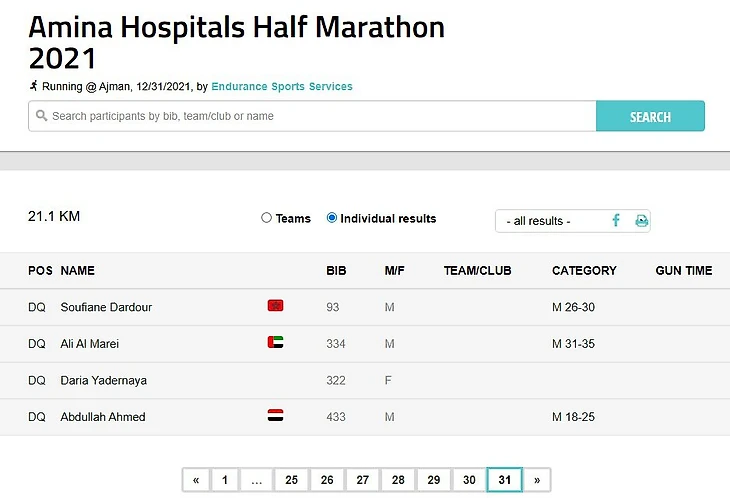Select the Teams radio button
Viewport: 730px width, 498px height.
coord(267,218)
